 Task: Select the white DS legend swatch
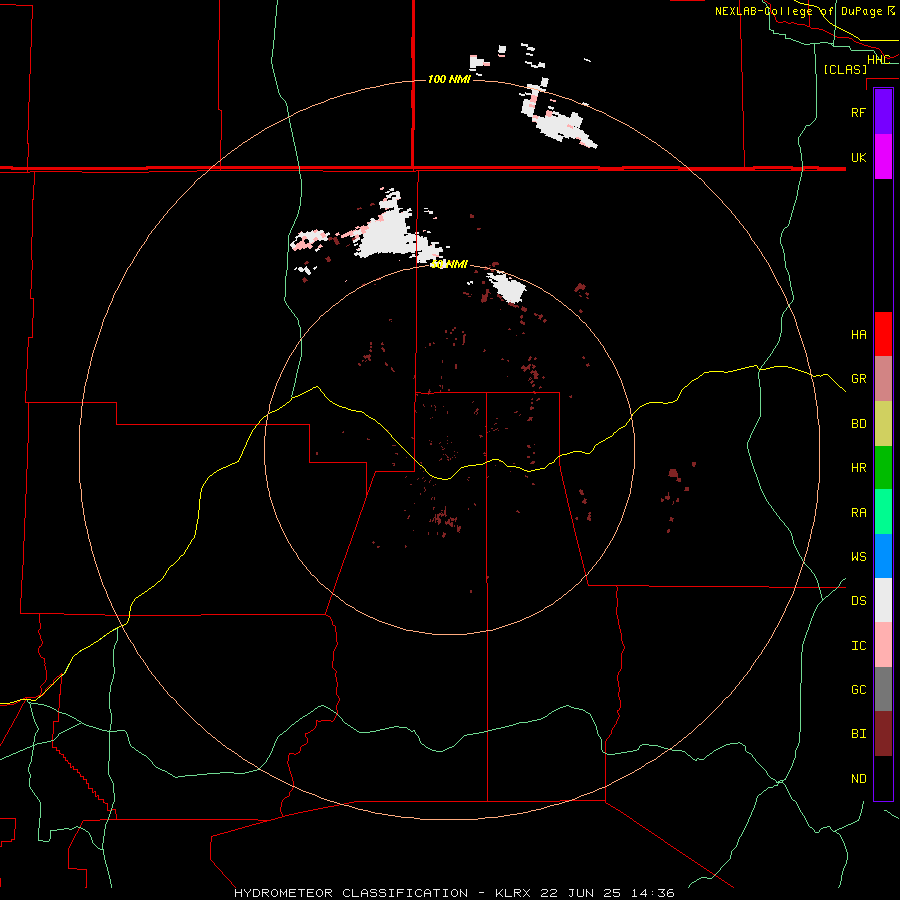coord(883,600)
